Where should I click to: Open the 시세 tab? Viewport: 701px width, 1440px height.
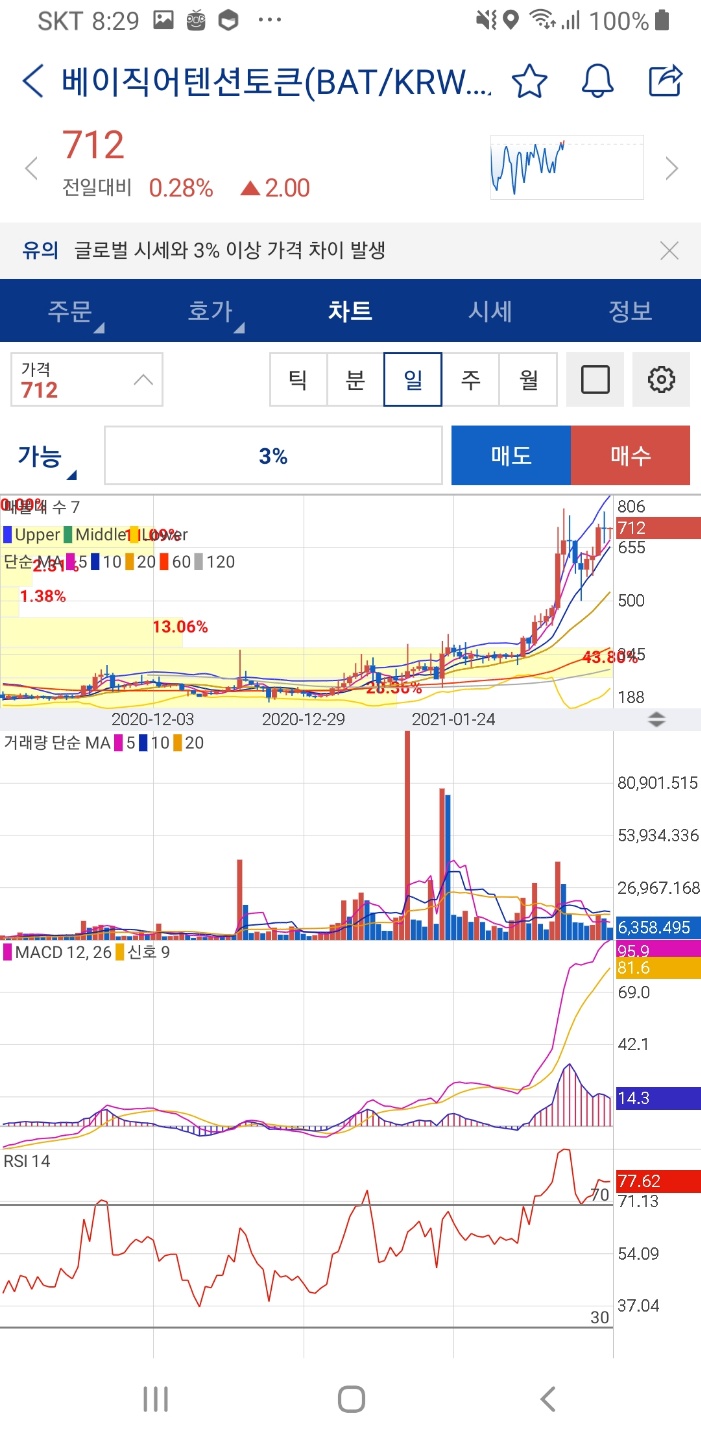[490, 311]
